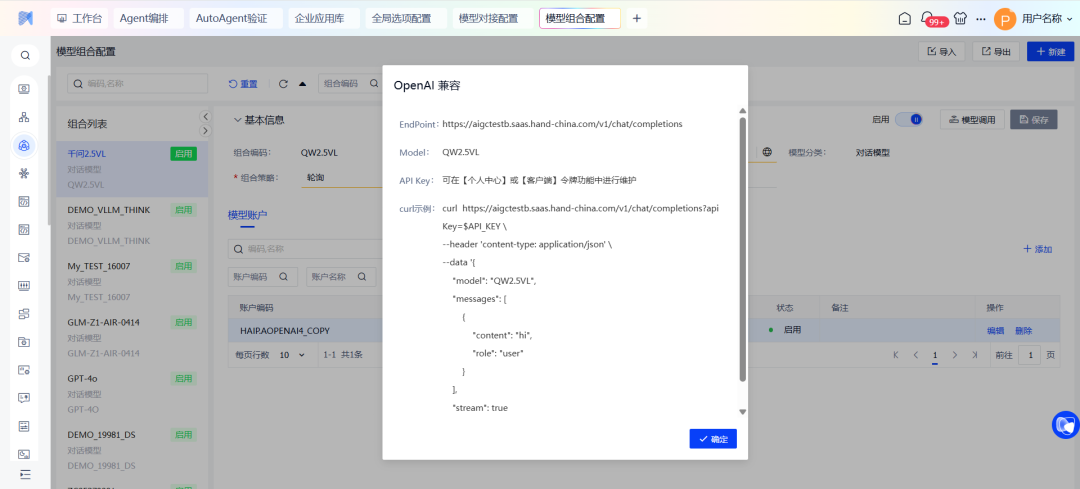Click the globe icon next to 模型分类
The width and height of the screenshot is (1080, 489).
coord(767,152)
